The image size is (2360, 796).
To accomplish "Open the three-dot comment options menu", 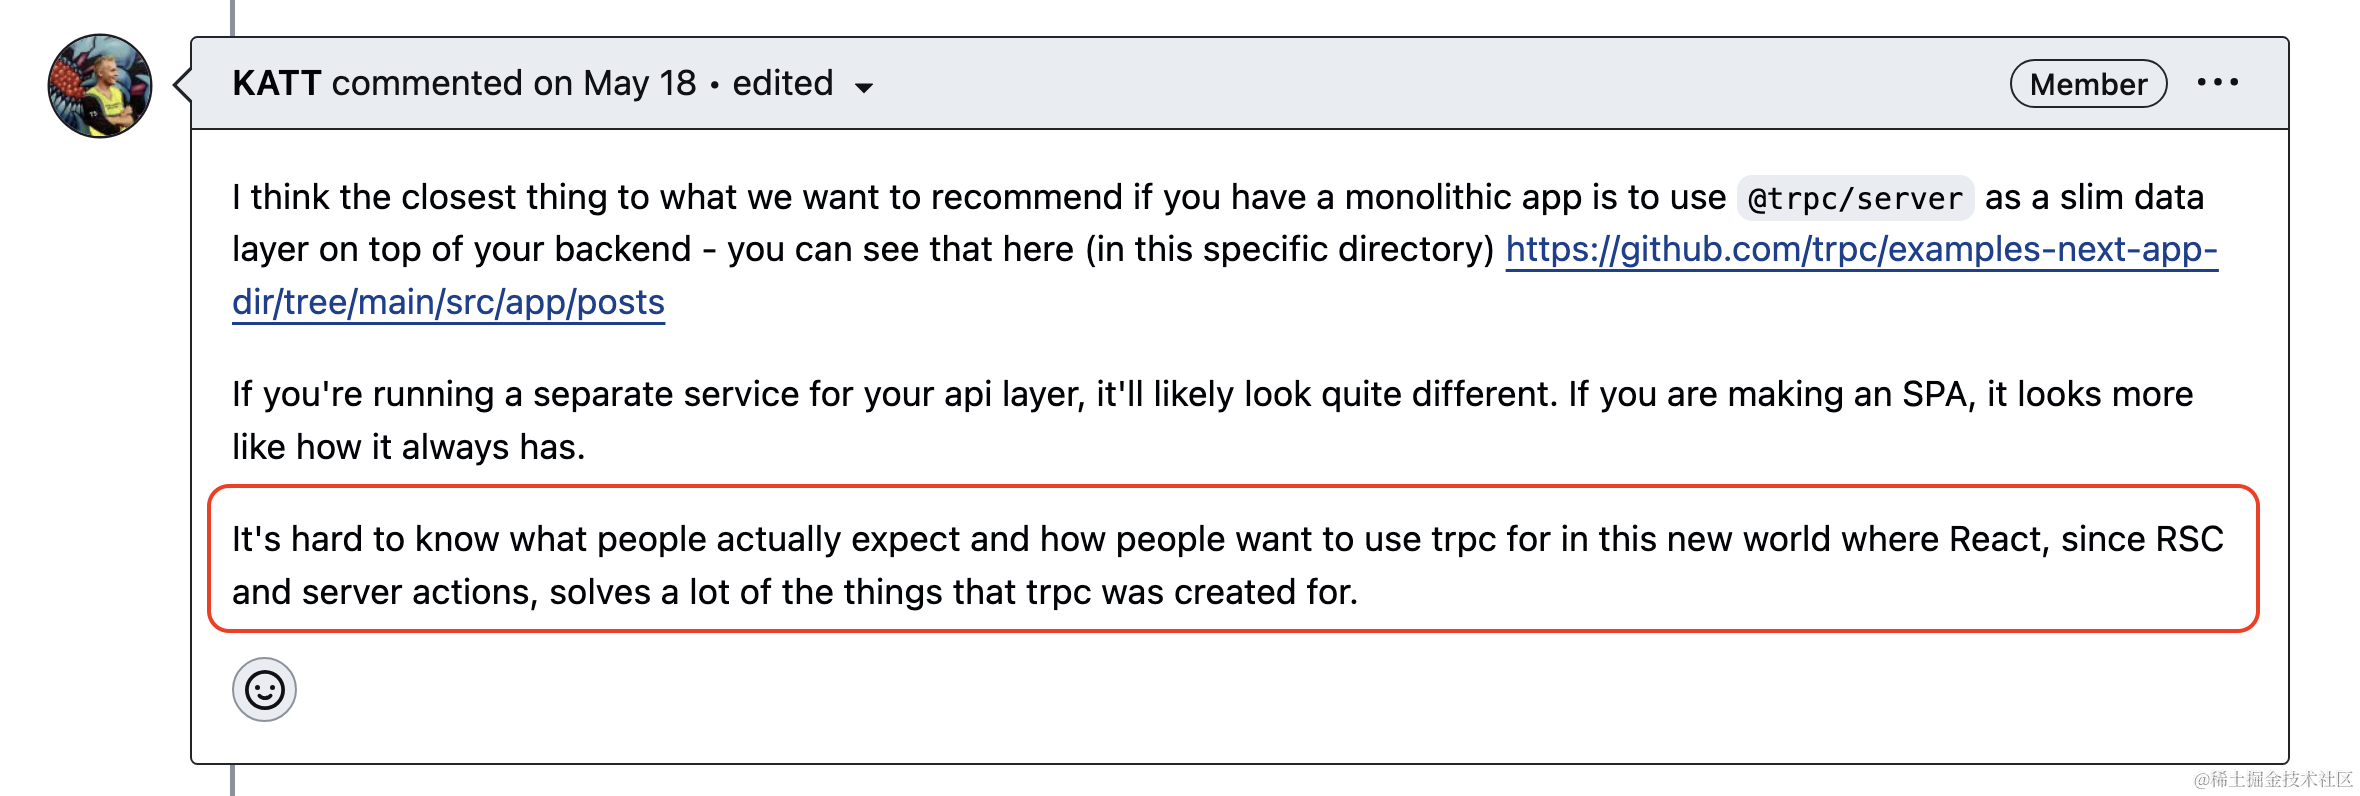I will [x=2217, y=83].
